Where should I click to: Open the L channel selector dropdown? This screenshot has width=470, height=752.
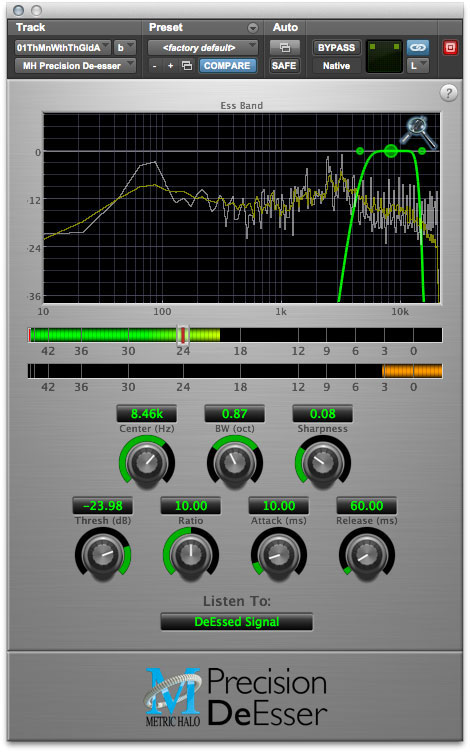click(x=417, y=66)
